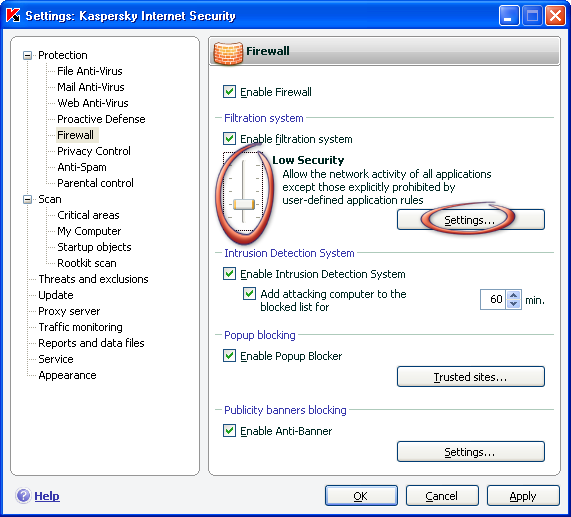The width and height of the screenshot is (571, 517).
Task: Toggle the Enable Firewall checkbox
Action: pyautogui.click(x=229, y=91)
